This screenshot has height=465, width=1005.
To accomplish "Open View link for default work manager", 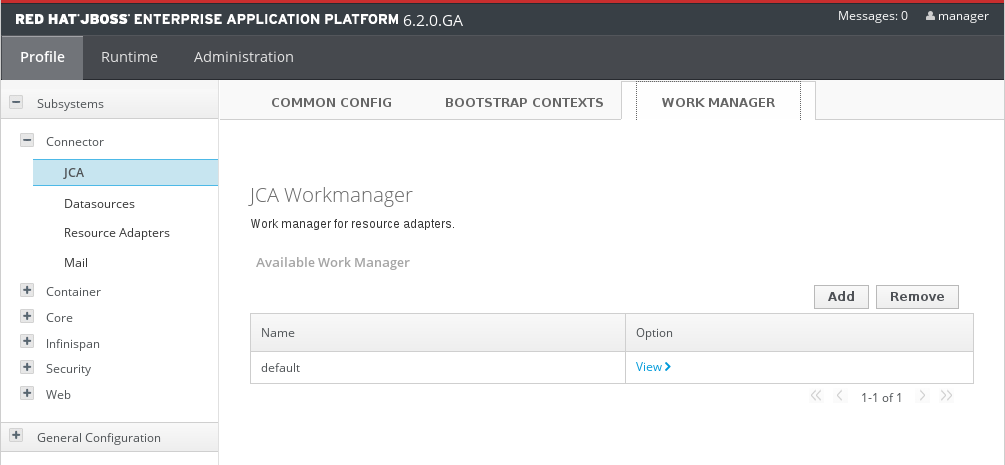I will pyautogui.click(x=652, y=367).
